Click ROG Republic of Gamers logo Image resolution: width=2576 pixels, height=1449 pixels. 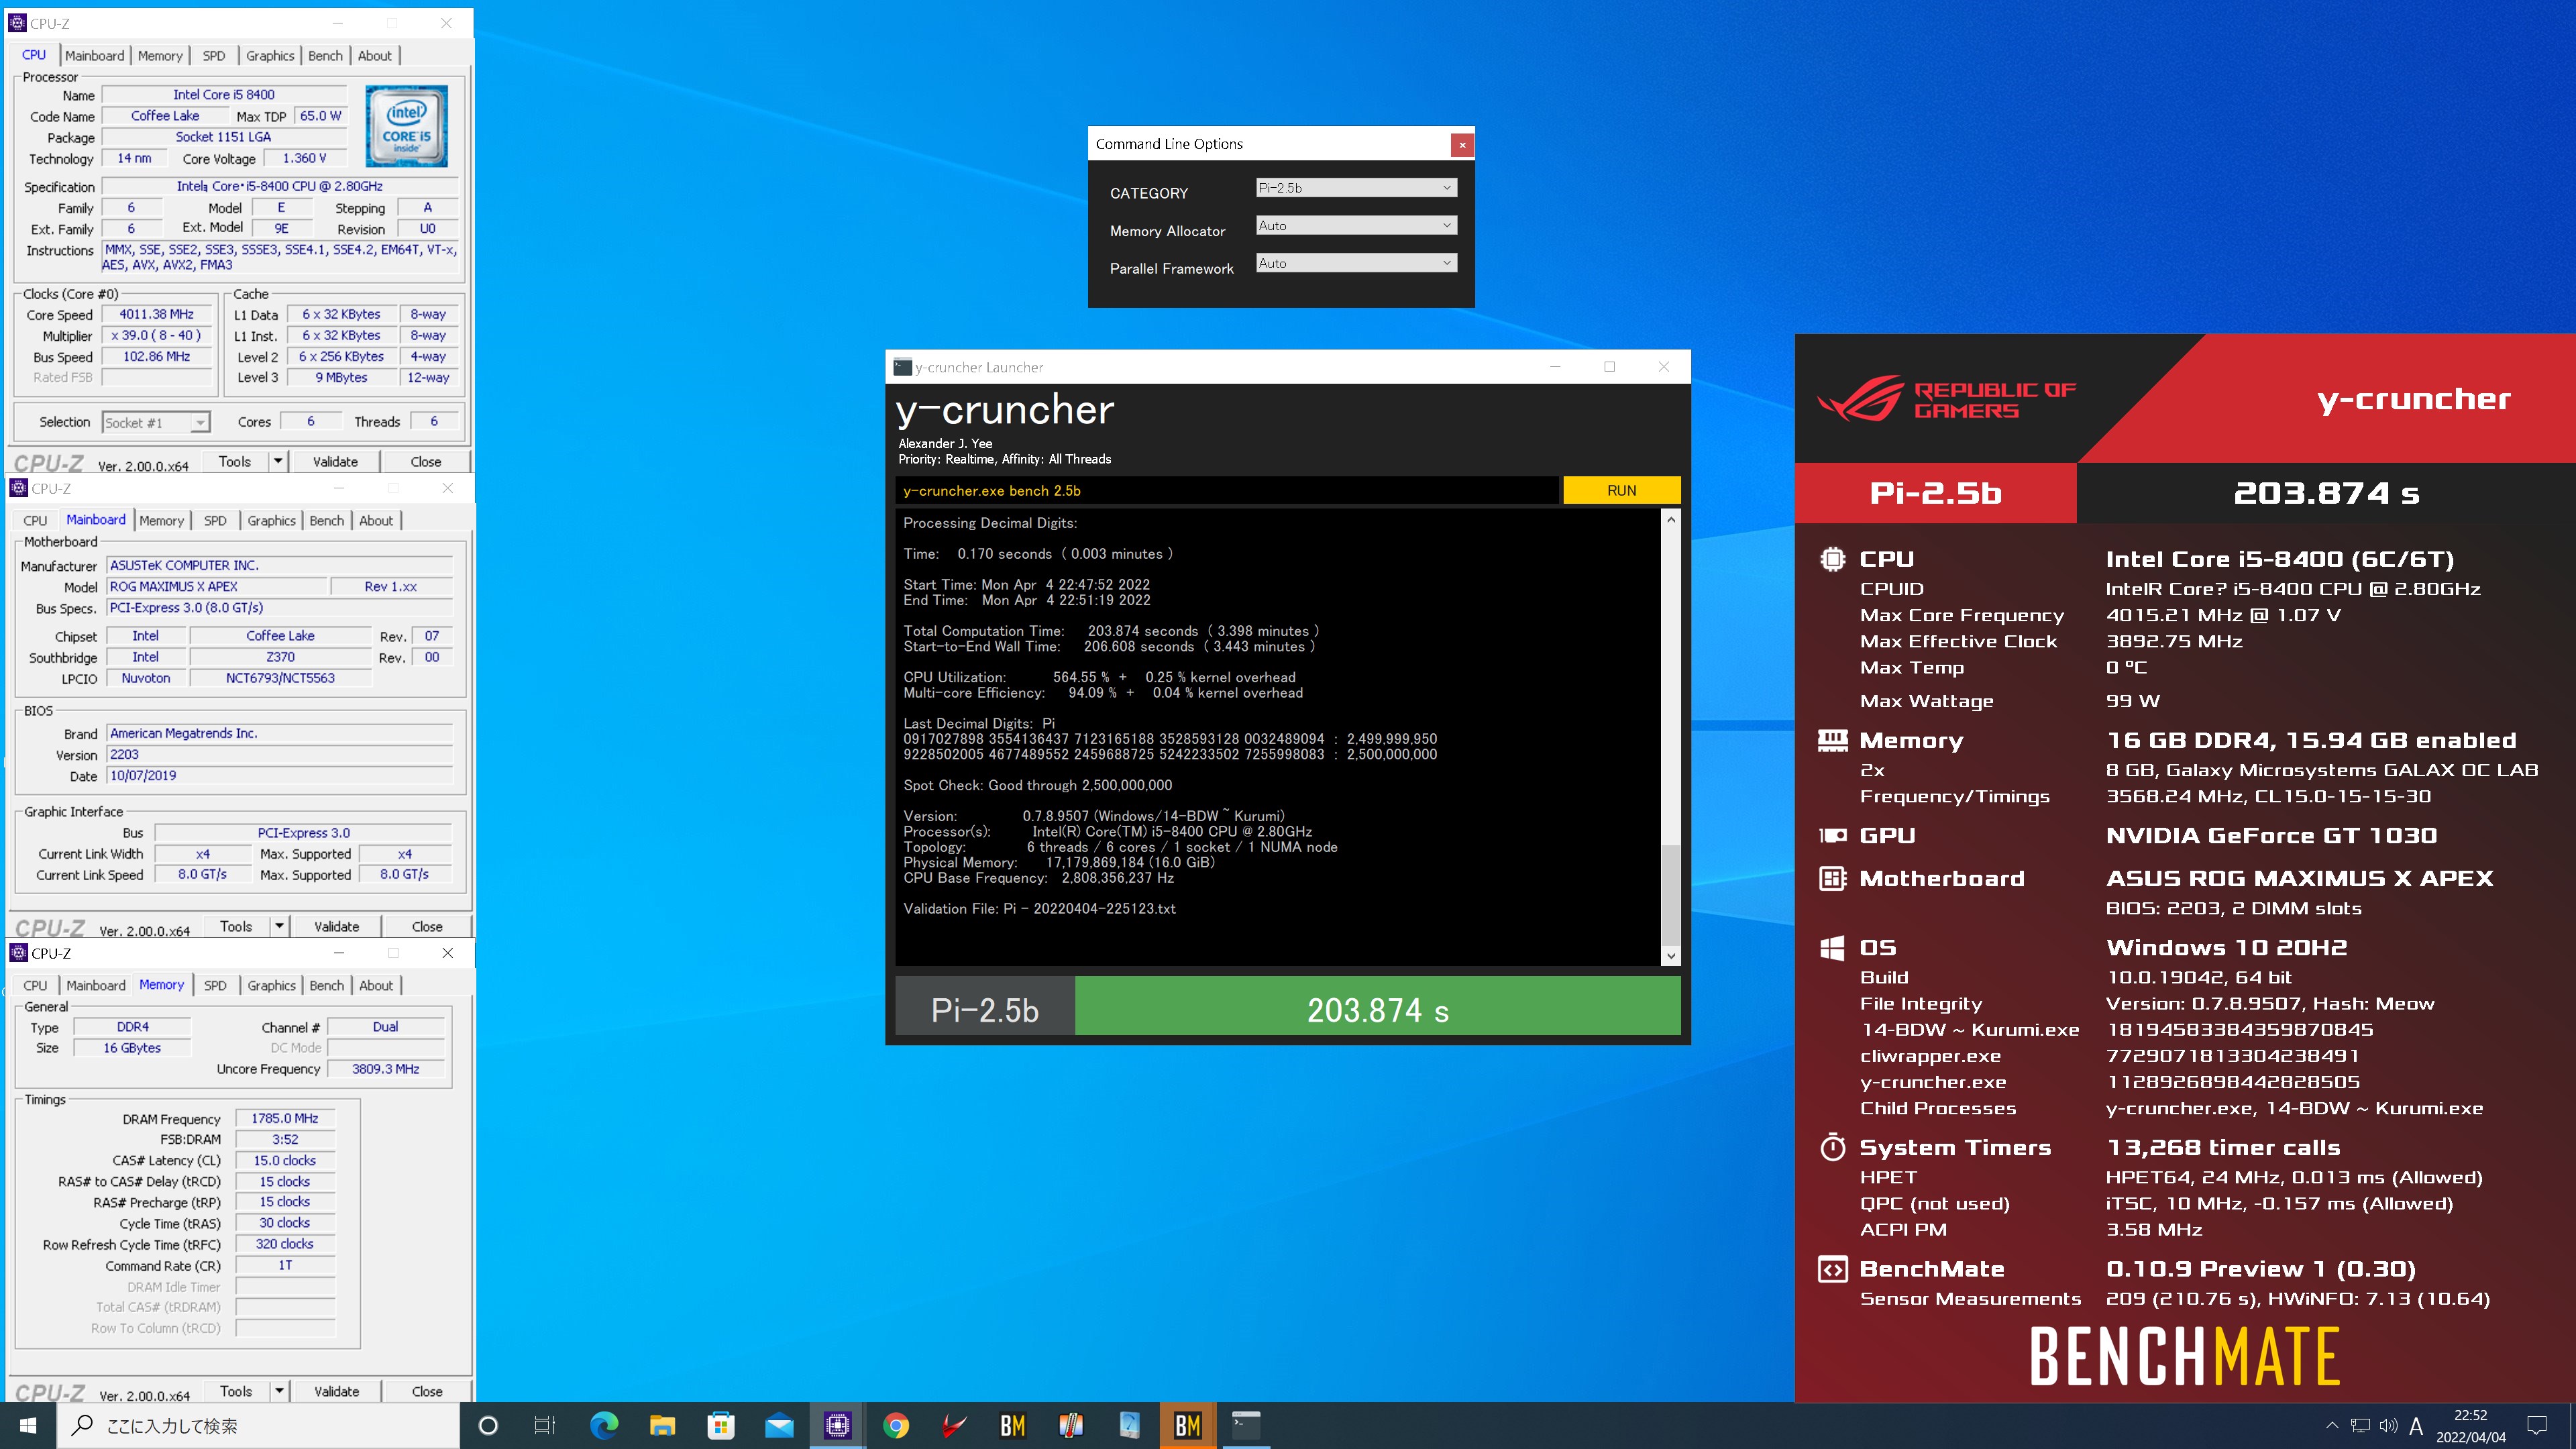(x=1945, y=400)
